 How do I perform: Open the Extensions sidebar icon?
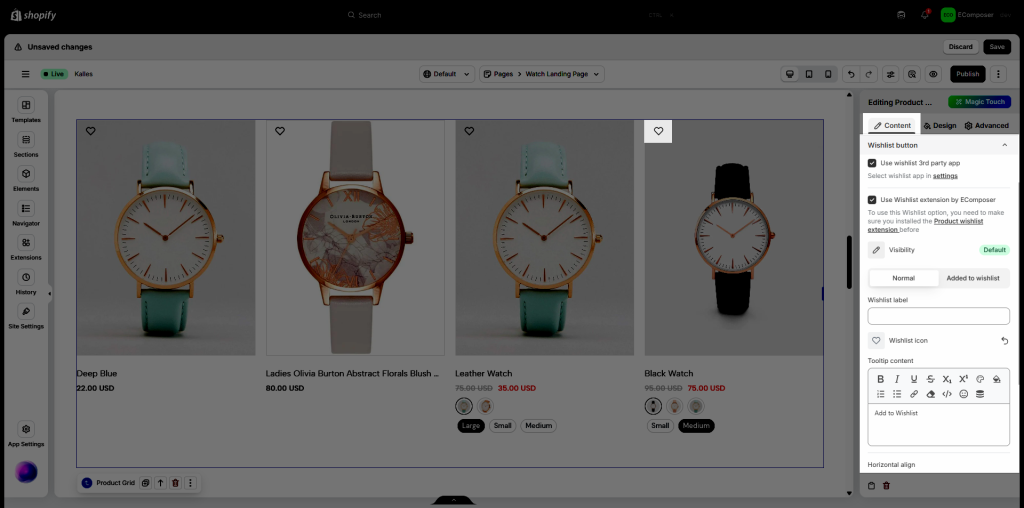[x=26, y=247]
